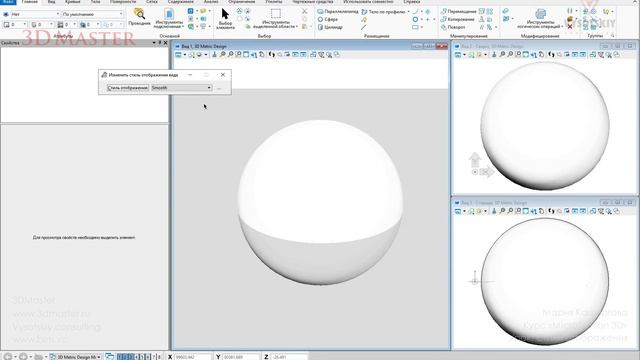Open the Справка ribbon tab

411,2
